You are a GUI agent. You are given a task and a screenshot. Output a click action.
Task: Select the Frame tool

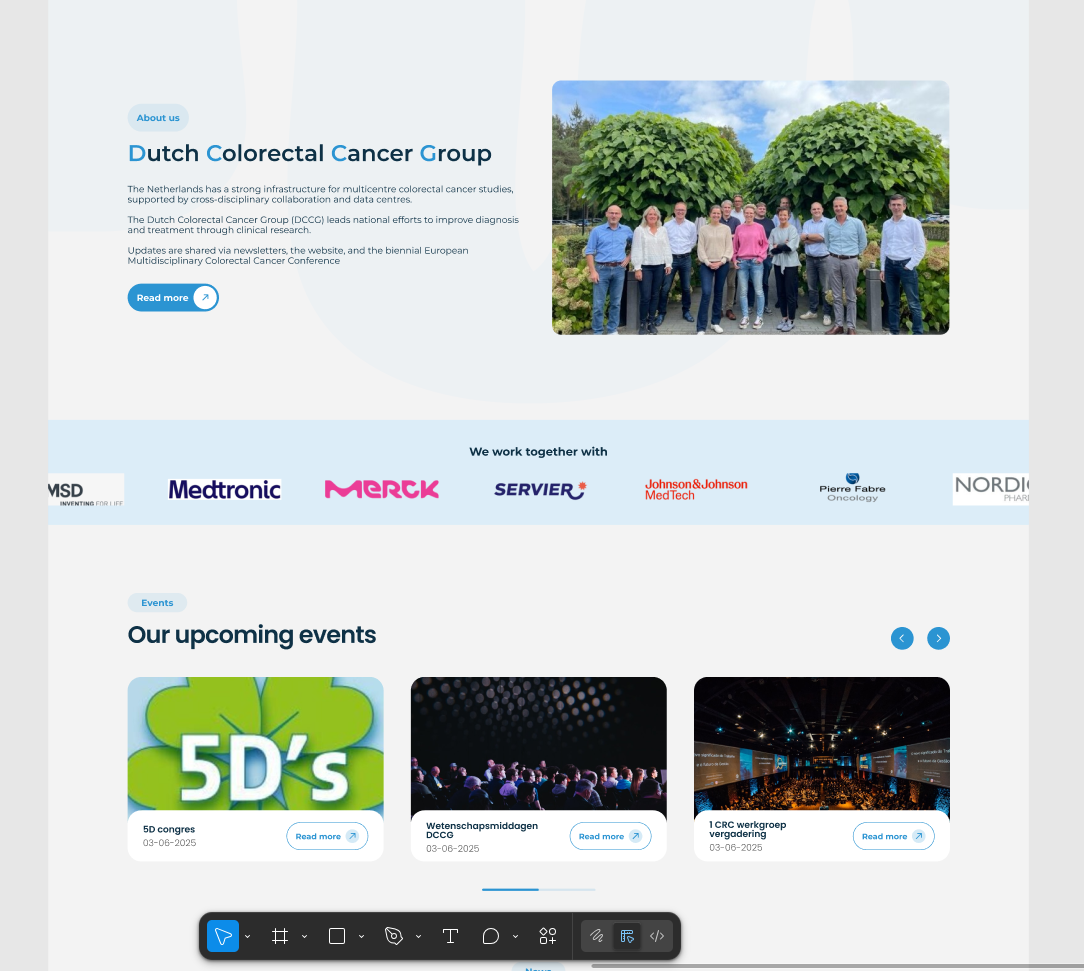tap(280, 936)
